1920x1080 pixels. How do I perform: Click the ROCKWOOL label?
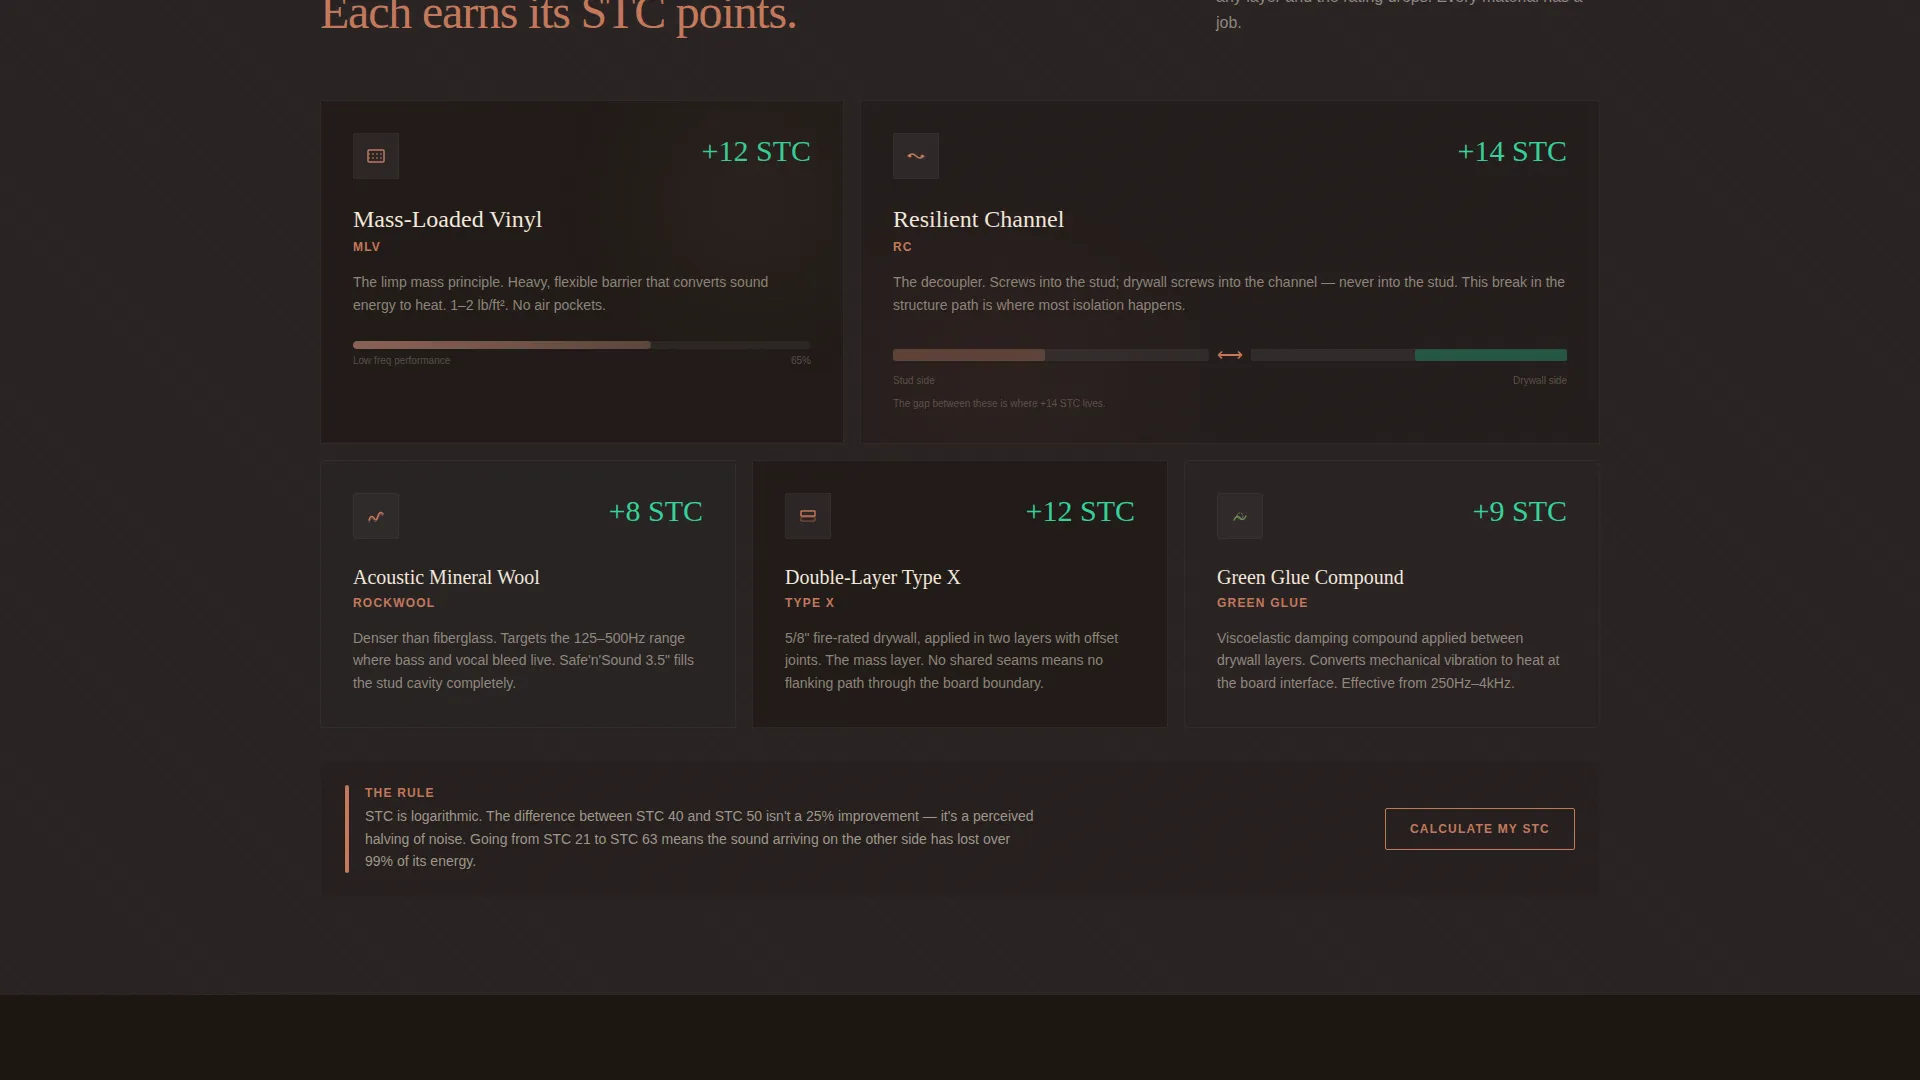click(x=394, y=603)
